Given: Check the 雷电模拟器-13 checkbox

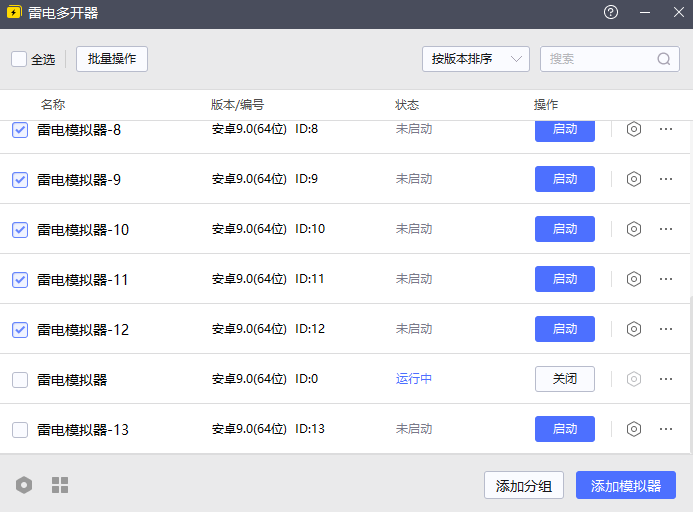Looking at the screenshot, I should pyautogui.click(x=20, y=430).
